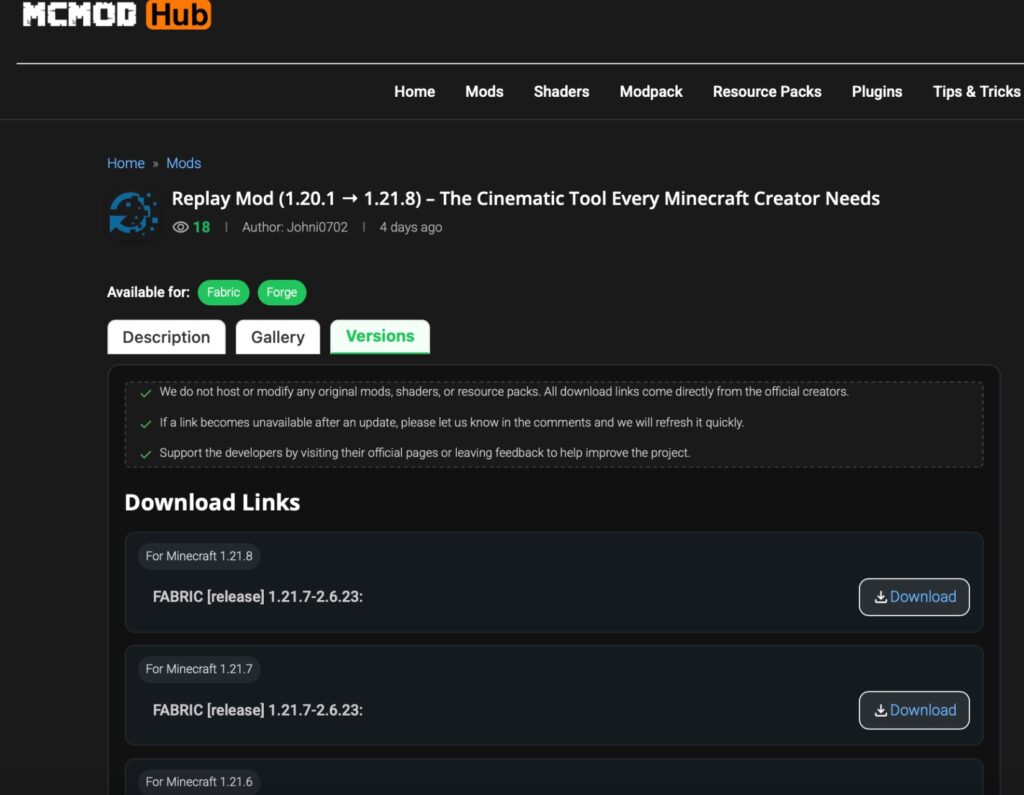The height and width of the screenshot is (795, 1024).
Task: Click the 4 days ago timestamp
Action: pos(411,227)
